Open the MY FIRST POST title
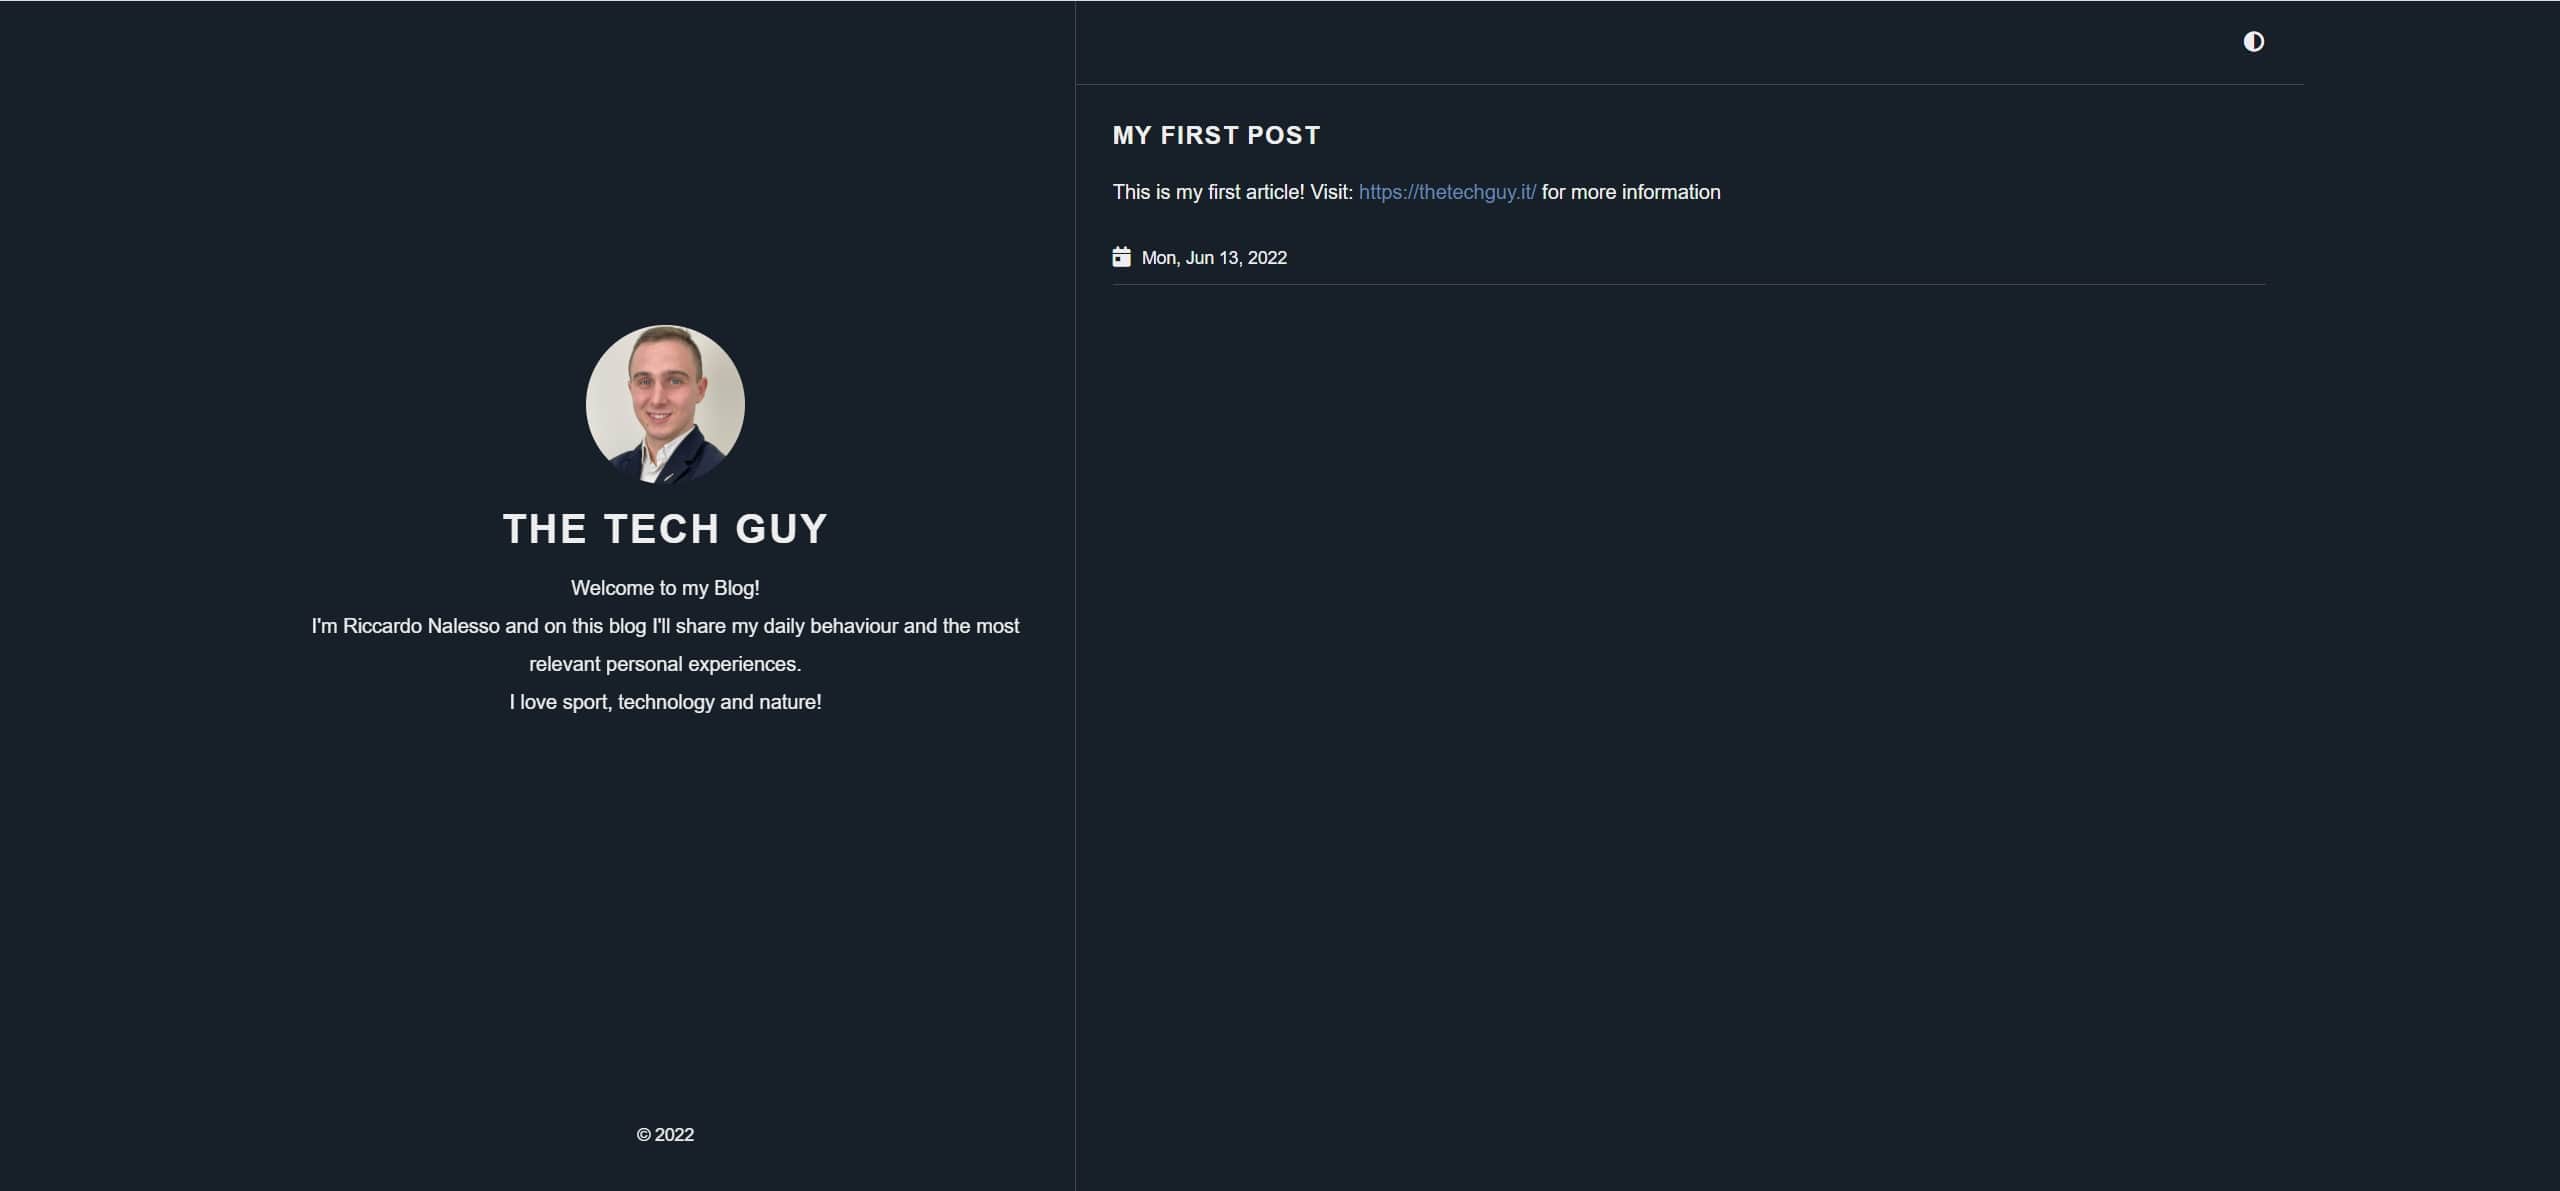Image resolution: width=2560 pixels, height=1191 pixels. tap(1216, 135)
